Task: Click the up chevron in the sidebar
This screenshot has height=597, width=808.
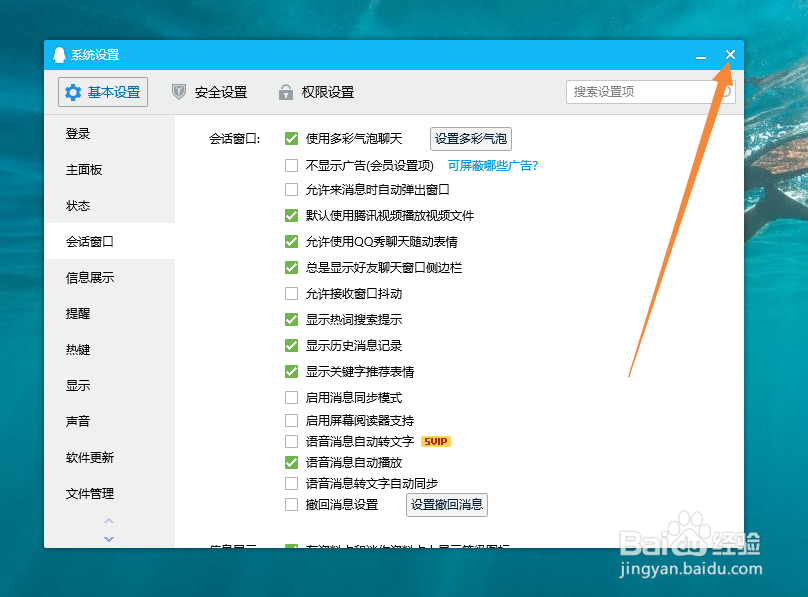Action: click(x=108, y=521)
